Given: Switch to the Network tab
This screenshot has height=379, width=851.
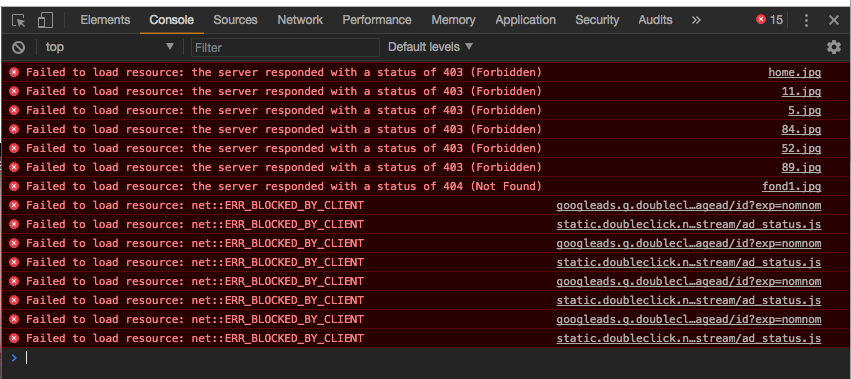Looking at the screenshot, I should pyautogui.click(x=300, y=20).
